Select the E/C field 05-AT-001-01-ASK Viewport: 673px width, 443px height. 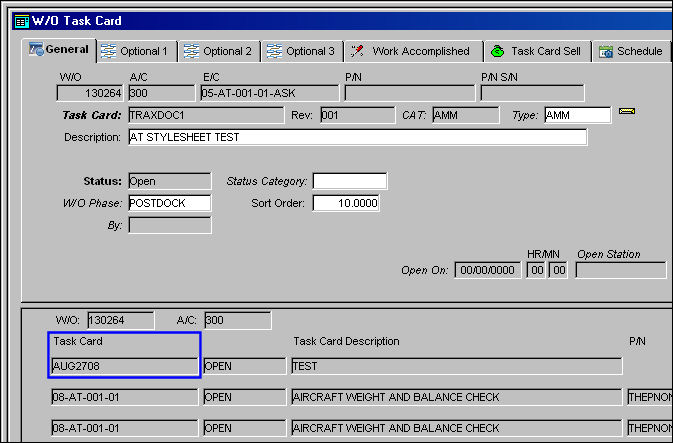(x=270, y=93)
